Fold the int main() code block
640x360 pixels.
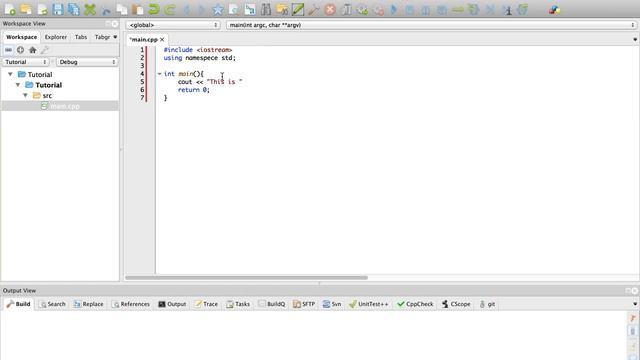click(160, 74)
